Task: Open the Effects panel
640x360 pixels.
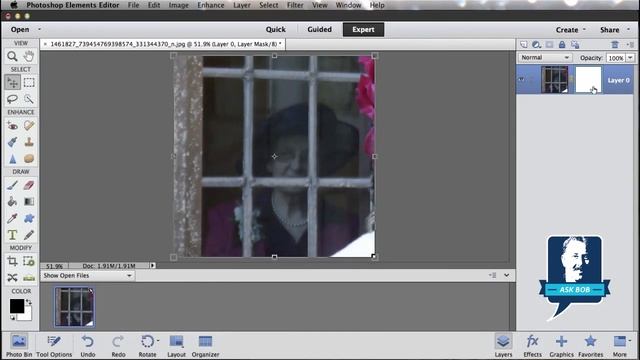Action: click(x=532, y=346)
